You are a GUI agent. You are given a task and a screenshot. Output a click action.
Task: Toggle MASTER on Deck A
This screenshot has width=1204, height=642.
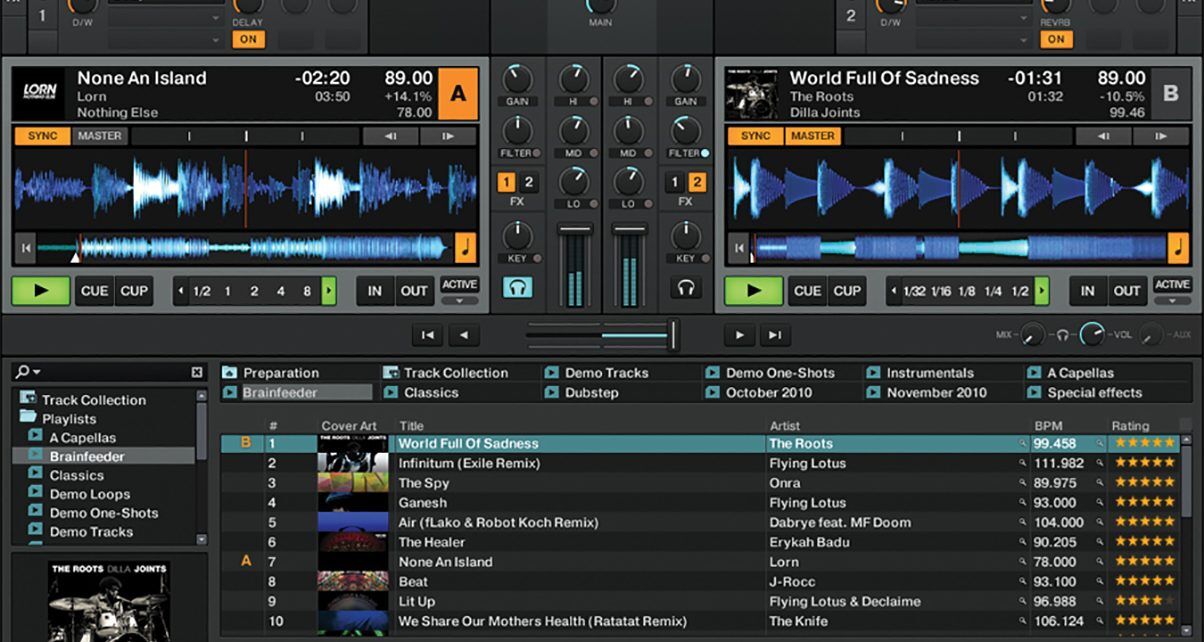[x=100, y=136]
